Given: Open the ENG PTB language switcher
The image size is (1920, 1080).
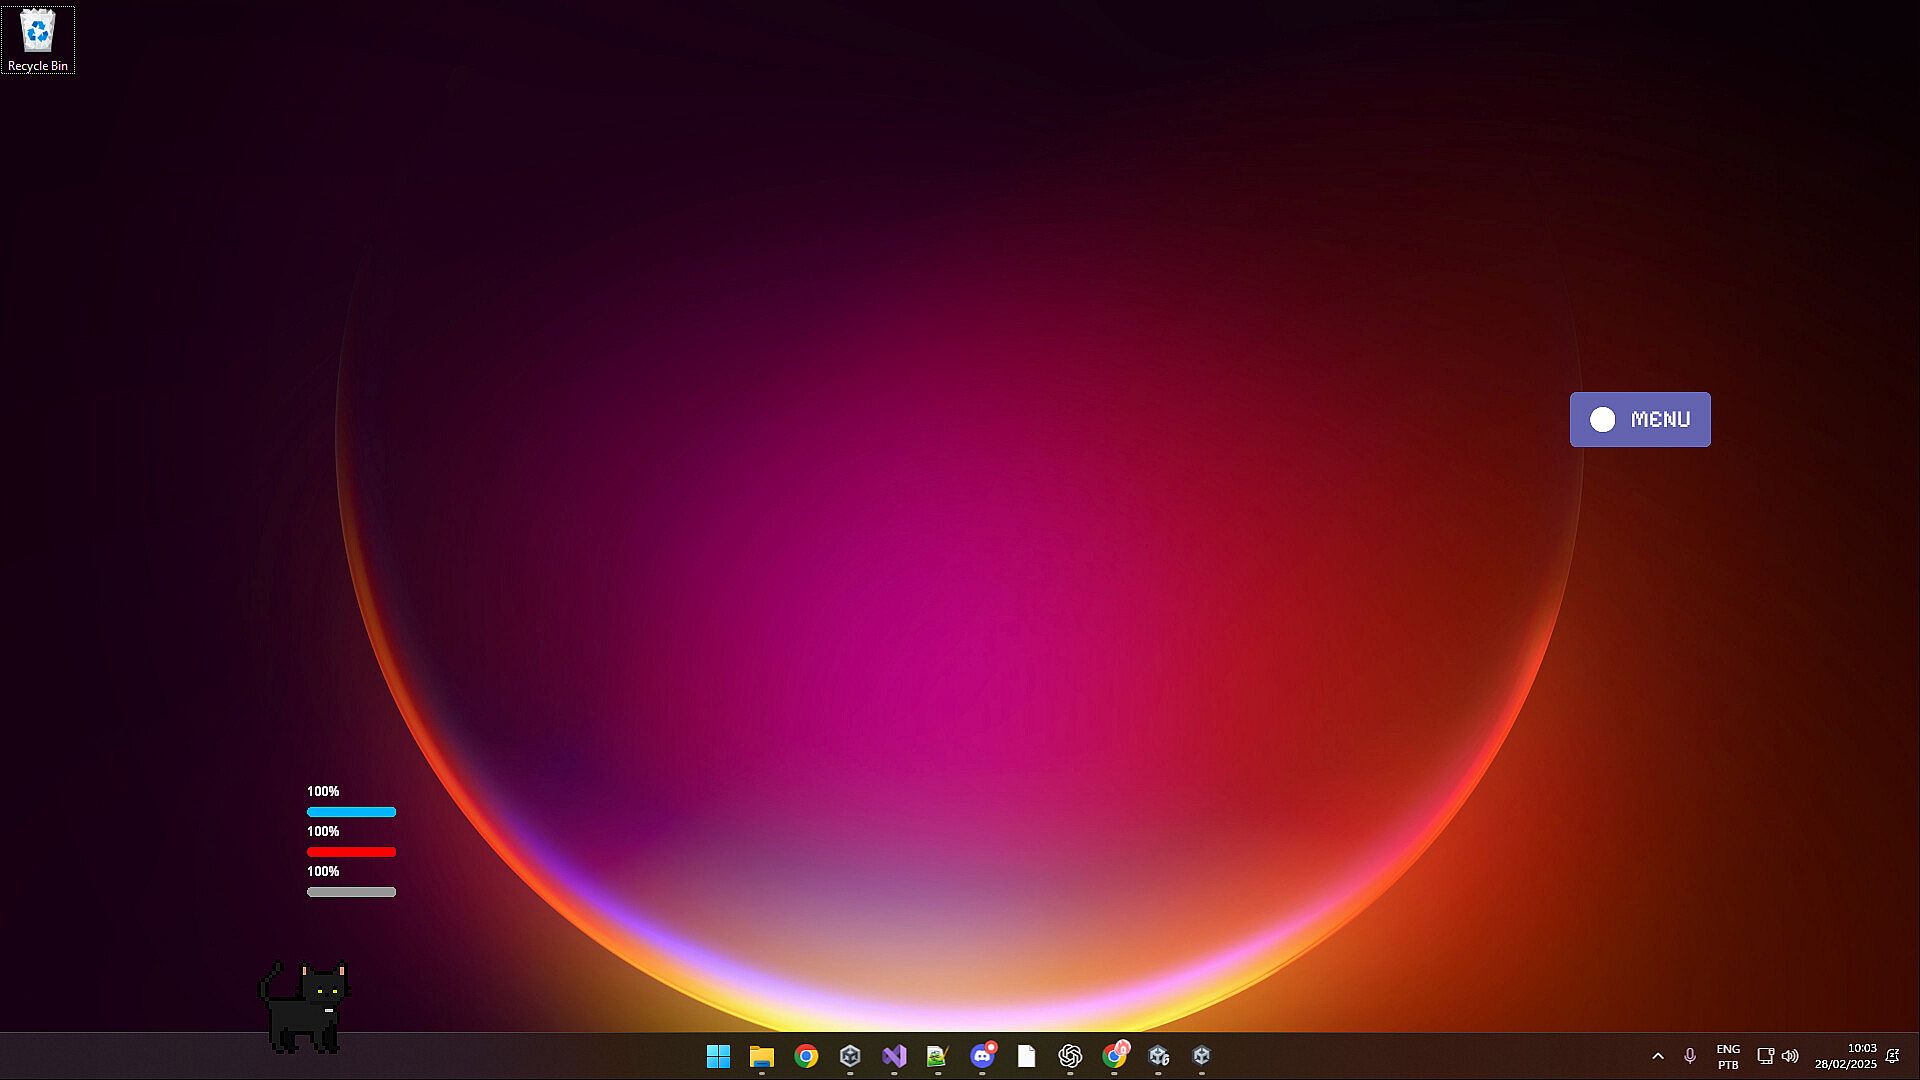Looking at the screenshot, I should click(x=1728, y=1056).
